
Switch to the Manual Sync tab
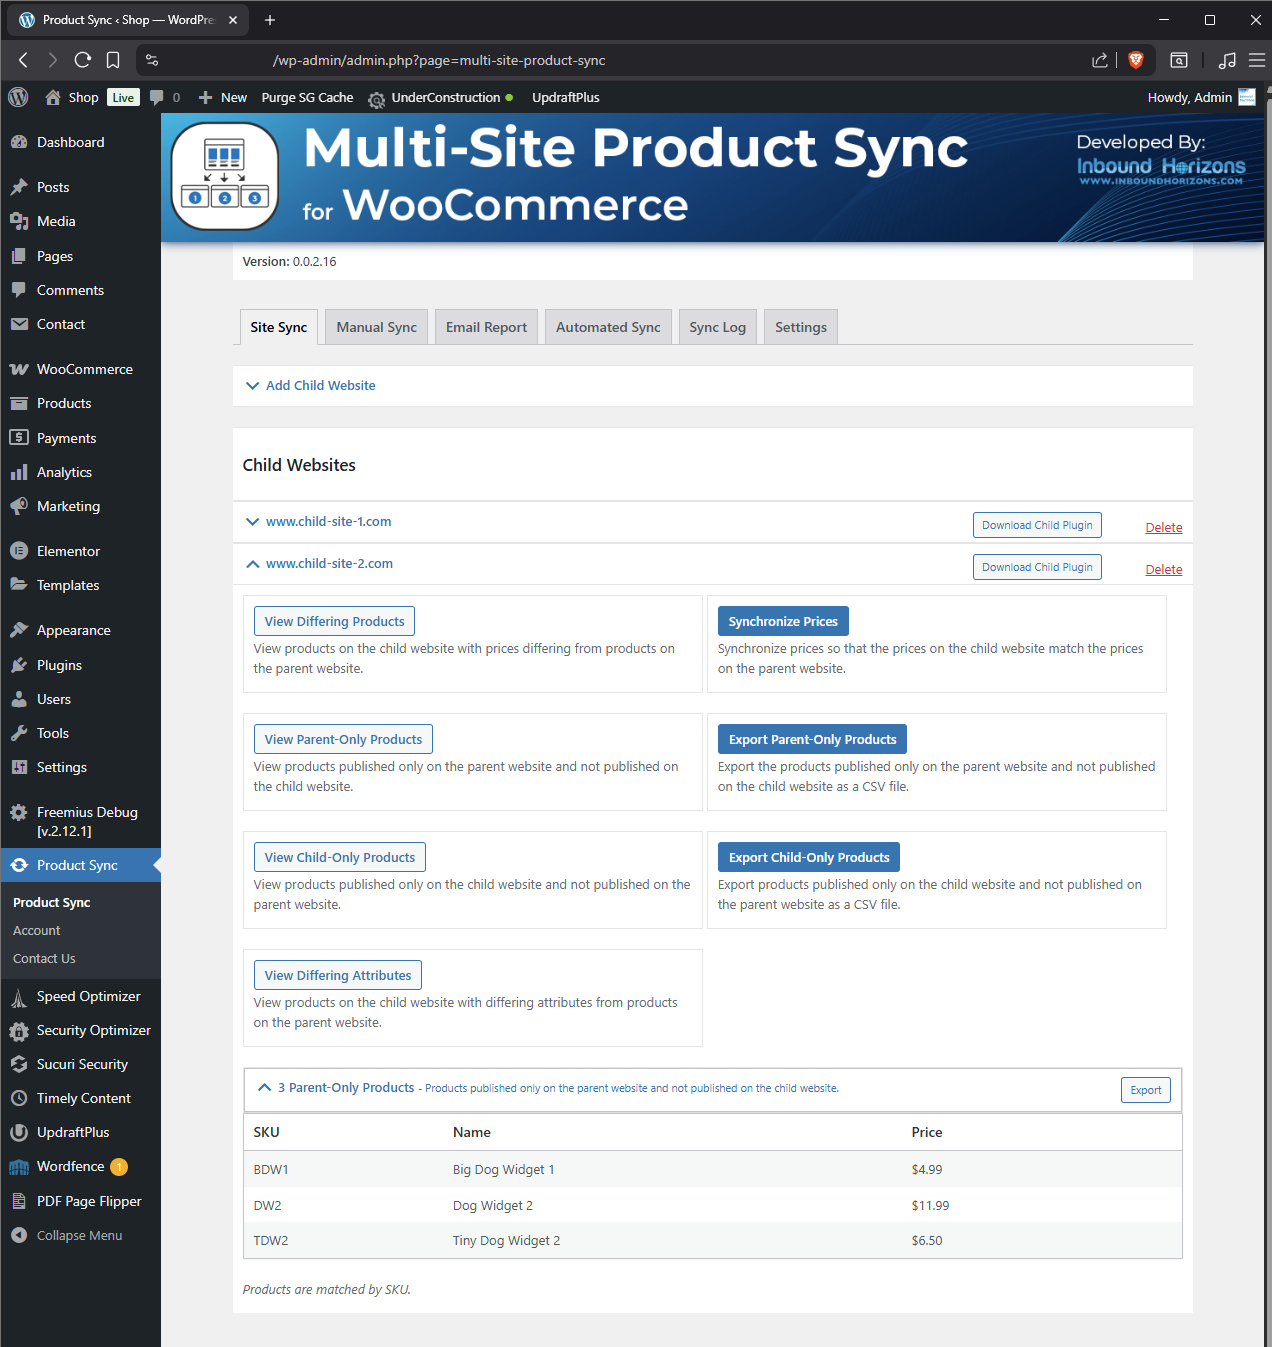point(376,327)
